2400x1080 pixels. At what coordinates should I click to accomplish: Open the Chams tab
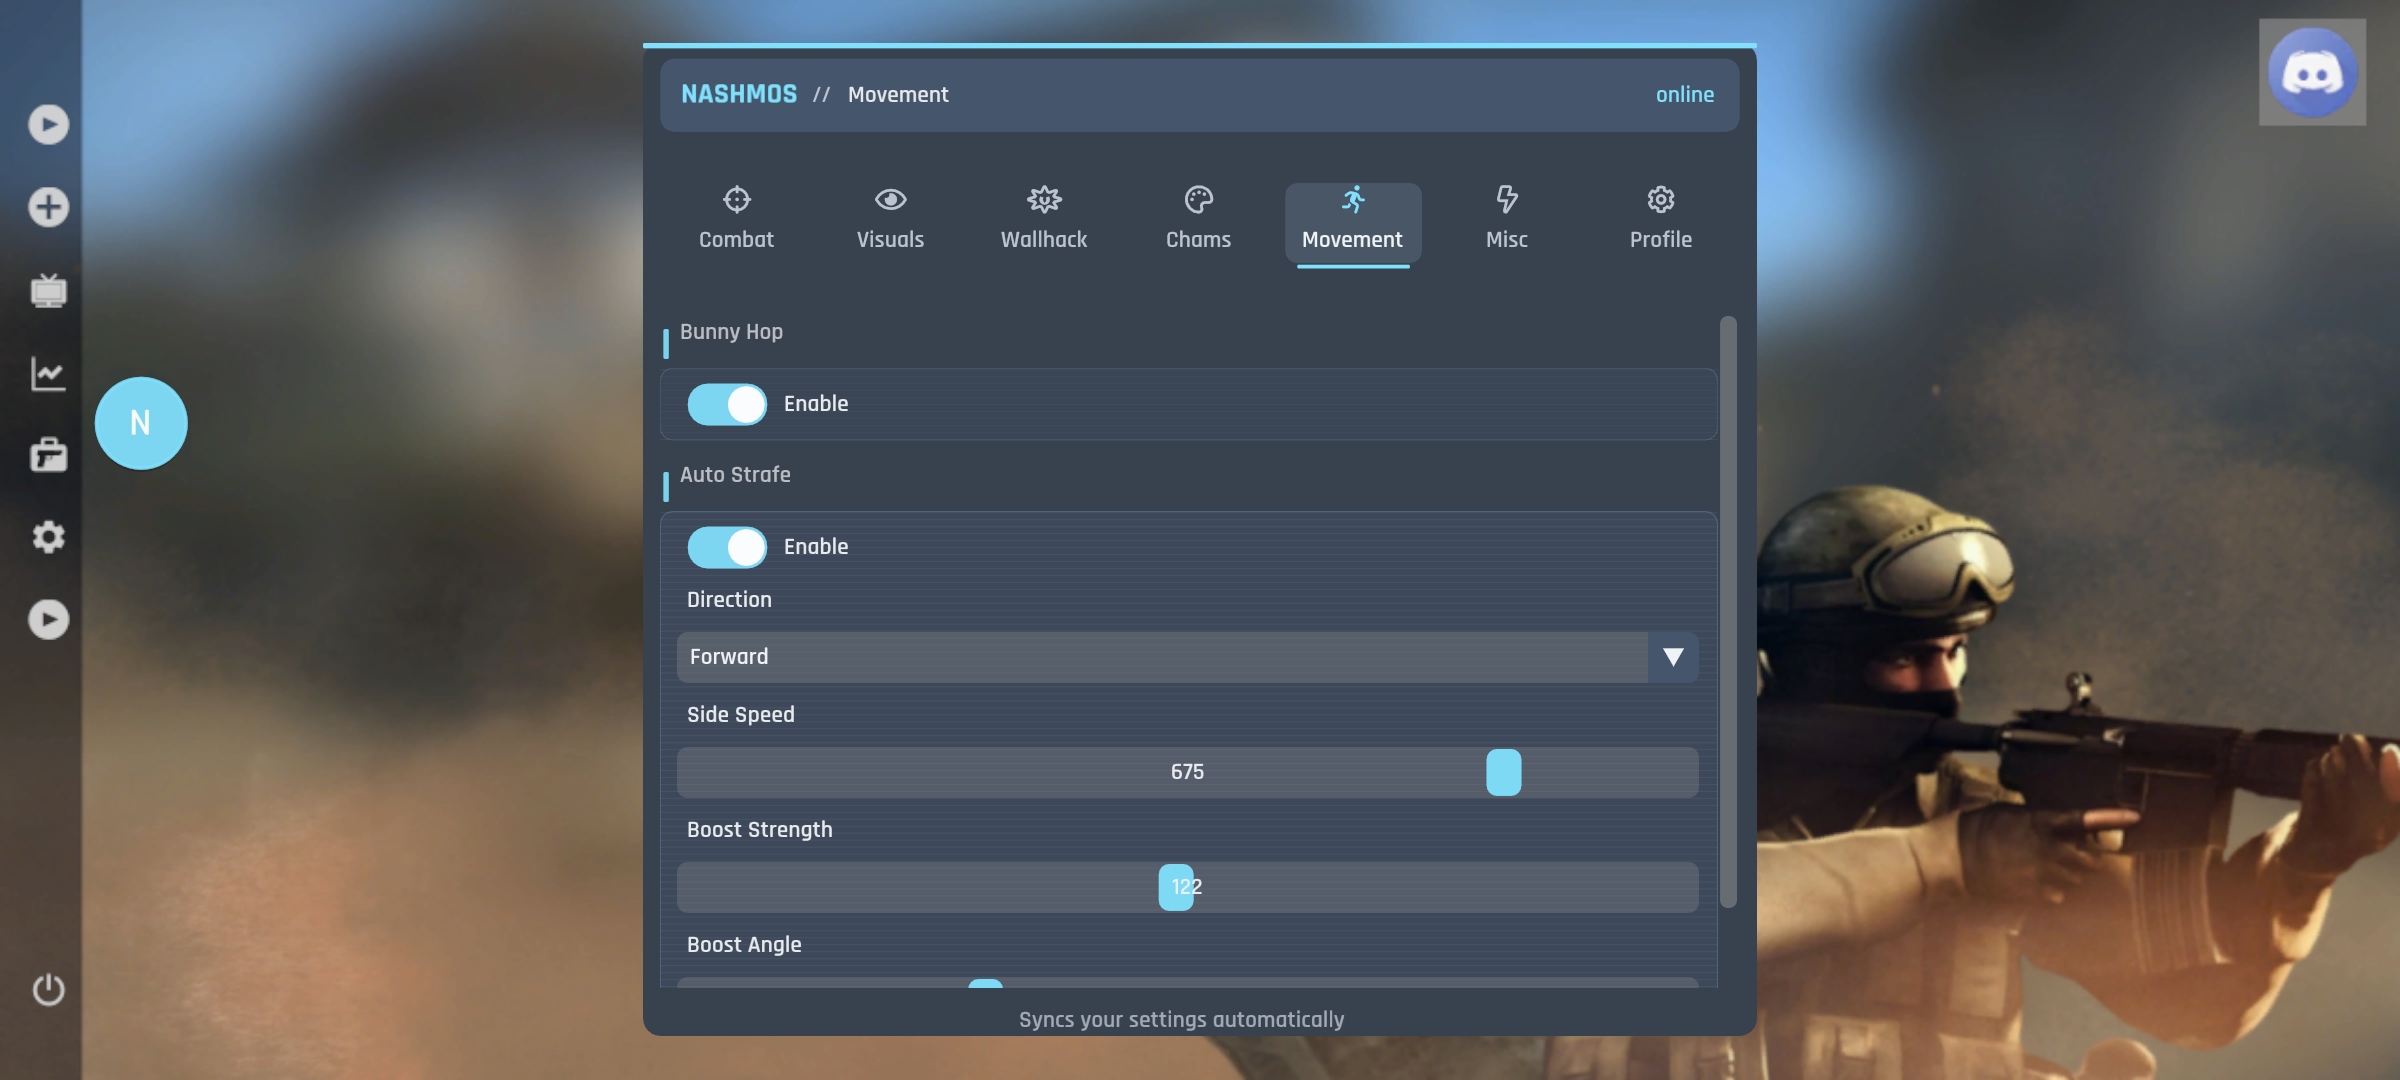[x=1198, y=220]
